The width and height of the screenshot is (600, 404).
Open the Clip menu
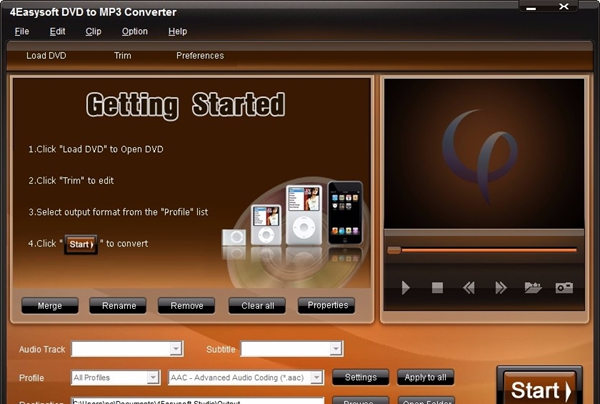pyautogui.click(x=93, y=31)
